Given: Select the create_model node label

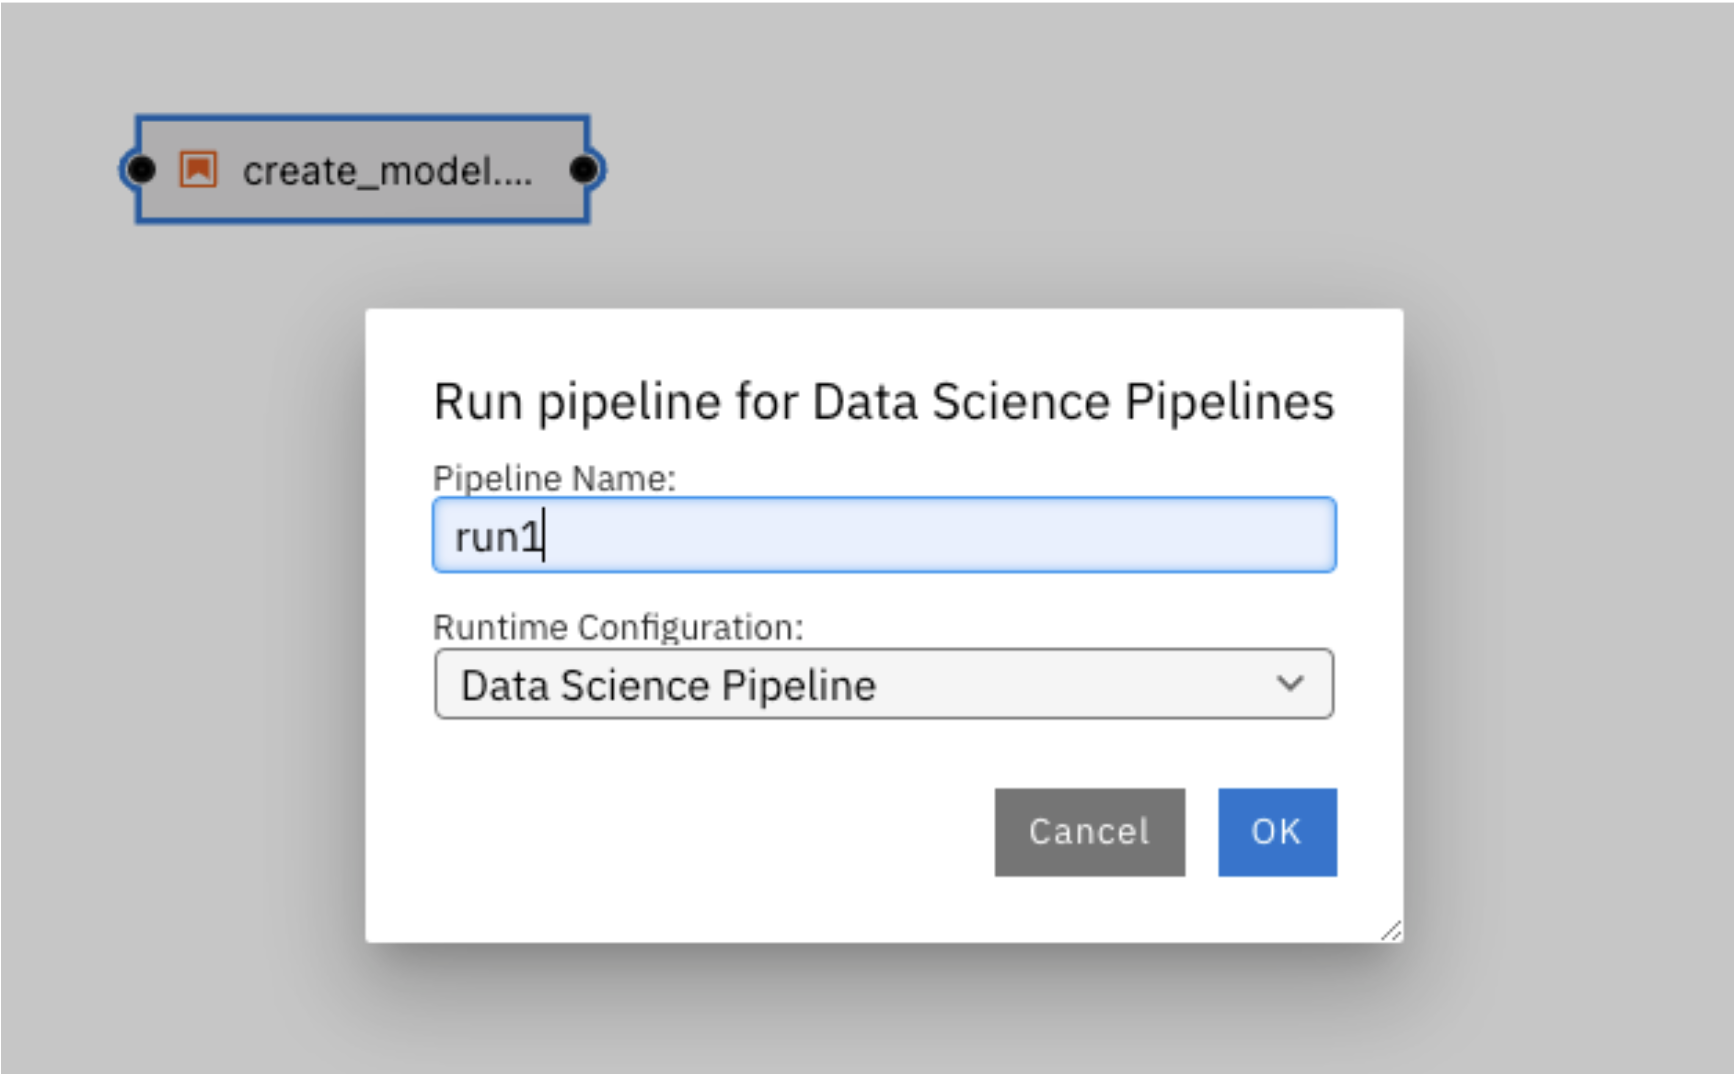Looking at the screenshot, I should pyautogui.click(x=388, y=171).
